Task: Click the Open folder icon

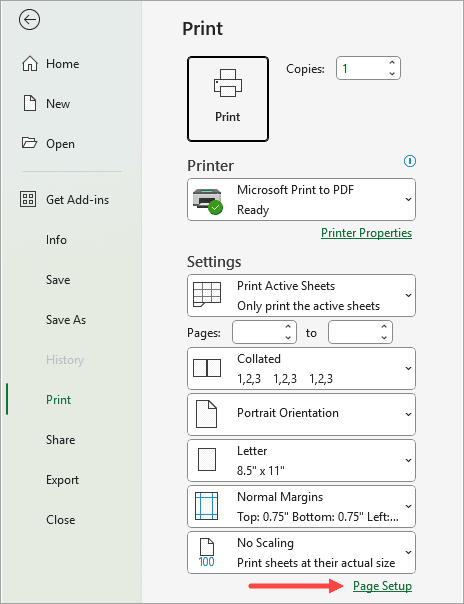Action: click(x=29, y=143)
